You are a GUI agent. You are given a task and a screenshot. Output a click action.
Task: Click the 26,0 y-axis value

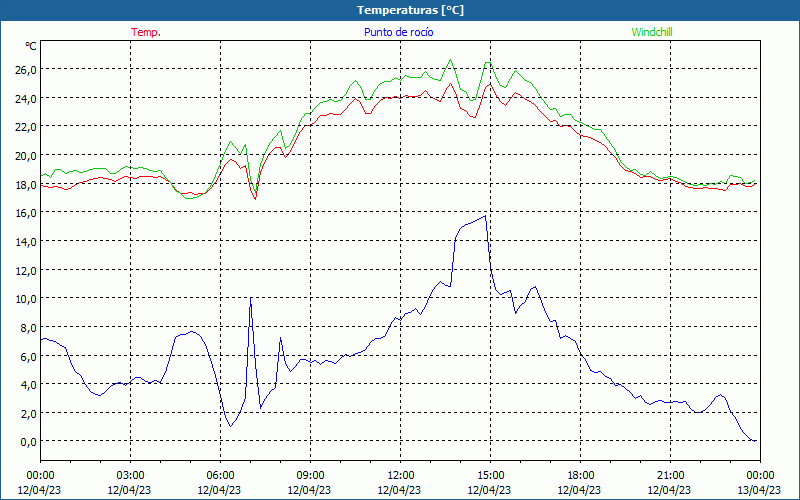tap(26, 70)
